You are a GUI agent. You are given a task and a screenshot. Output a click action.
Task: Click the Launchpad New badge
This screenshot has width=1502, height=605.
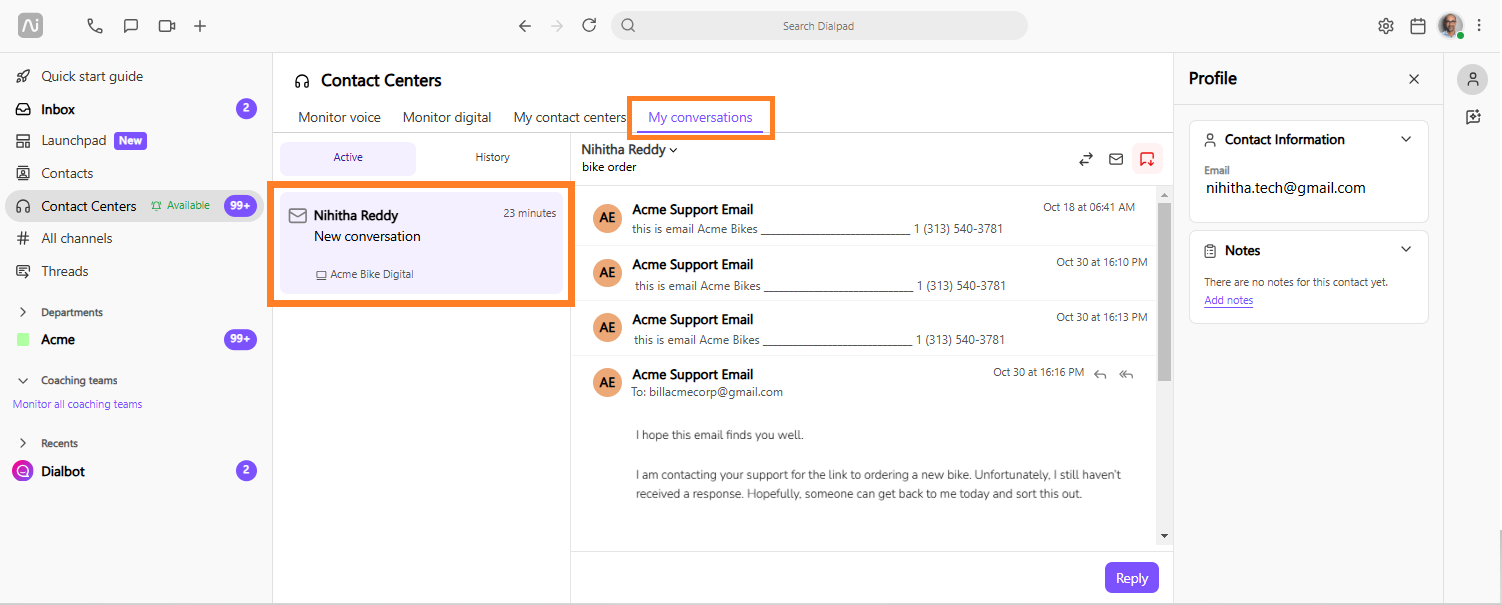click(x=130, y=141)
